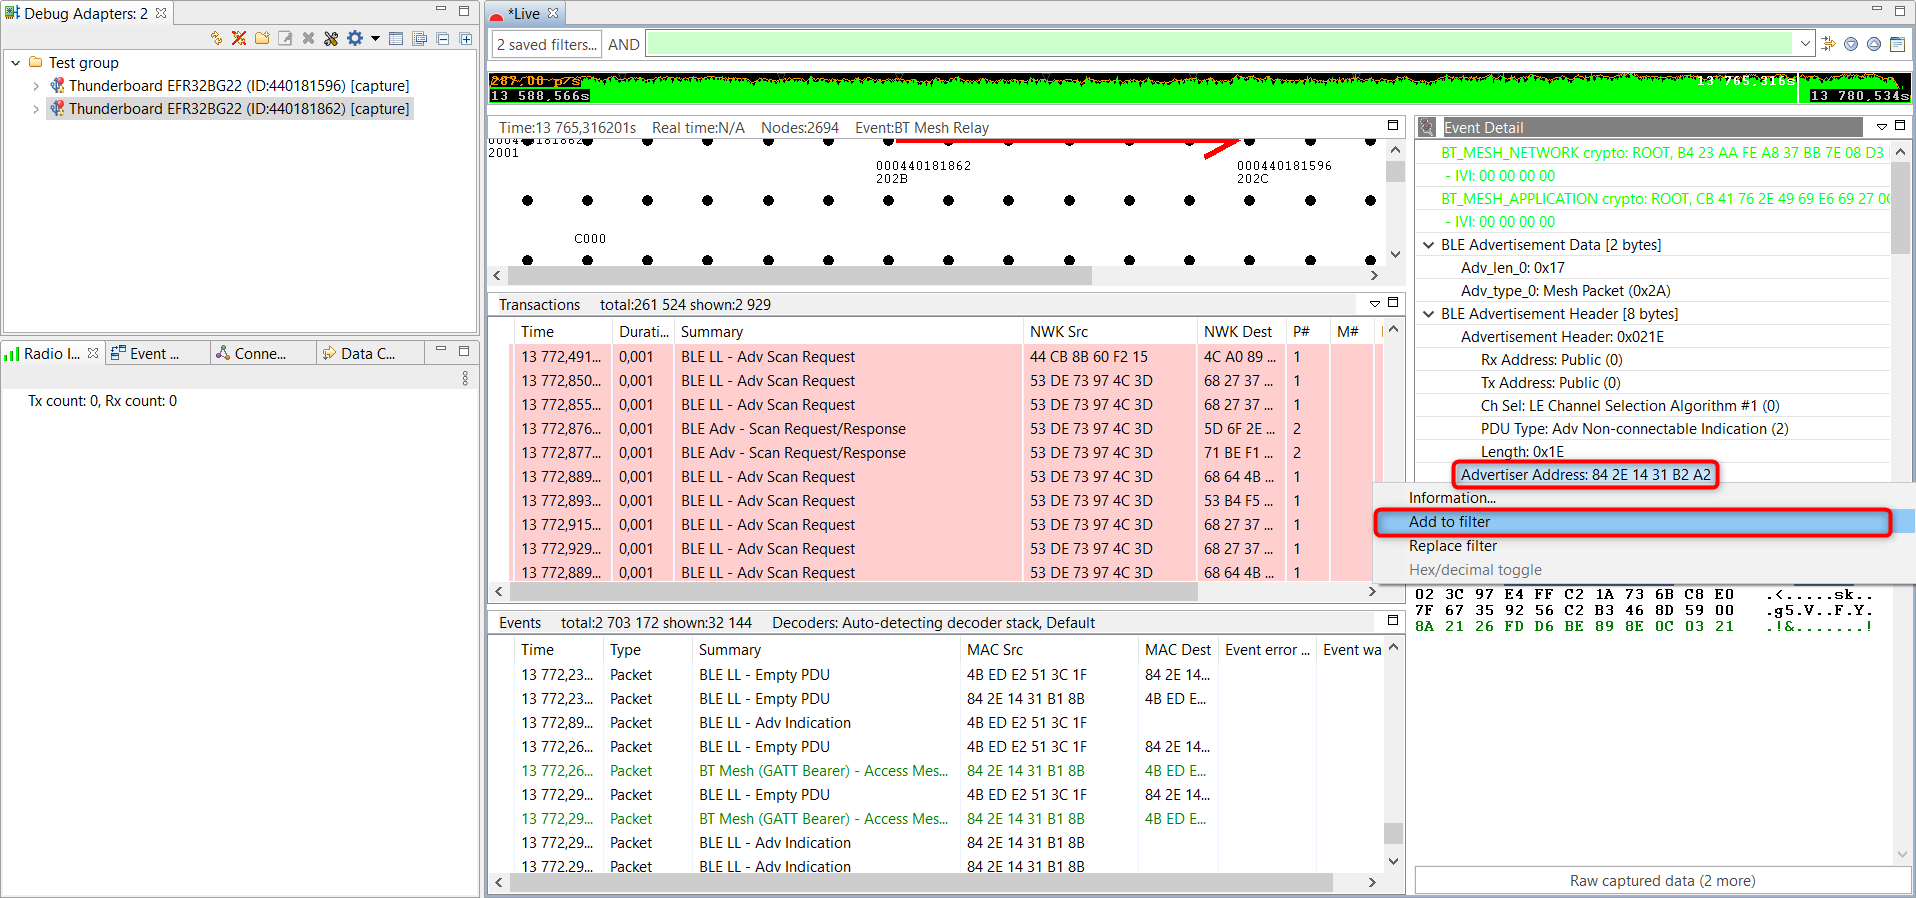Select first BT Mesh (GATT Bearer) event row
1916x898 pixels.
[950, 771]
